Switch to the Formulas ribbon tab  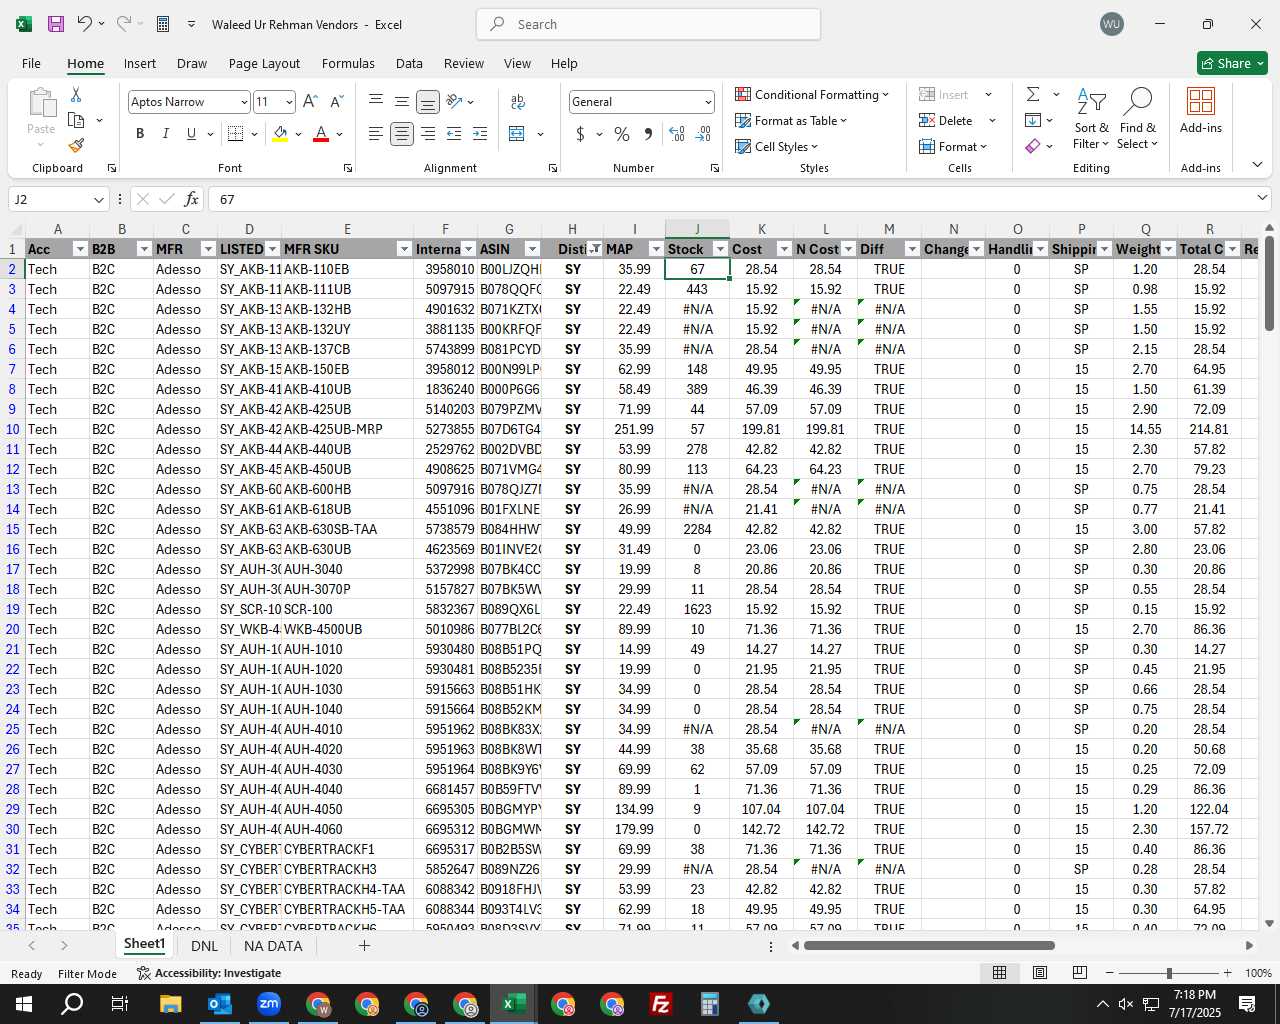[348, 63]
